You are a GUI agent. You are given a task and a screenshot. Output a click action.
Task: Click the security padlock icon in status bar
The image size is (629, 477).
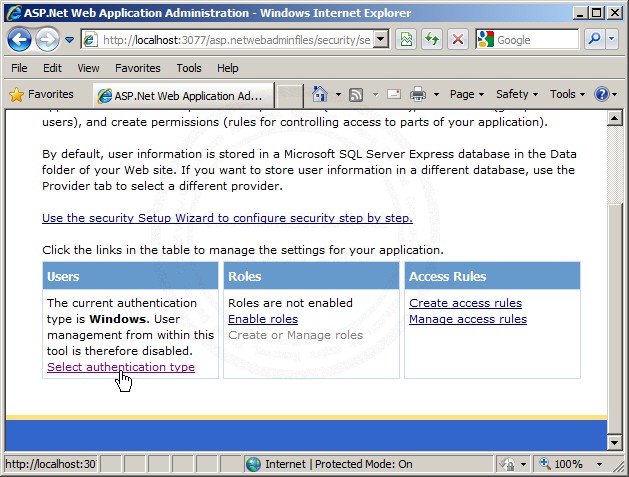[507, 464]
